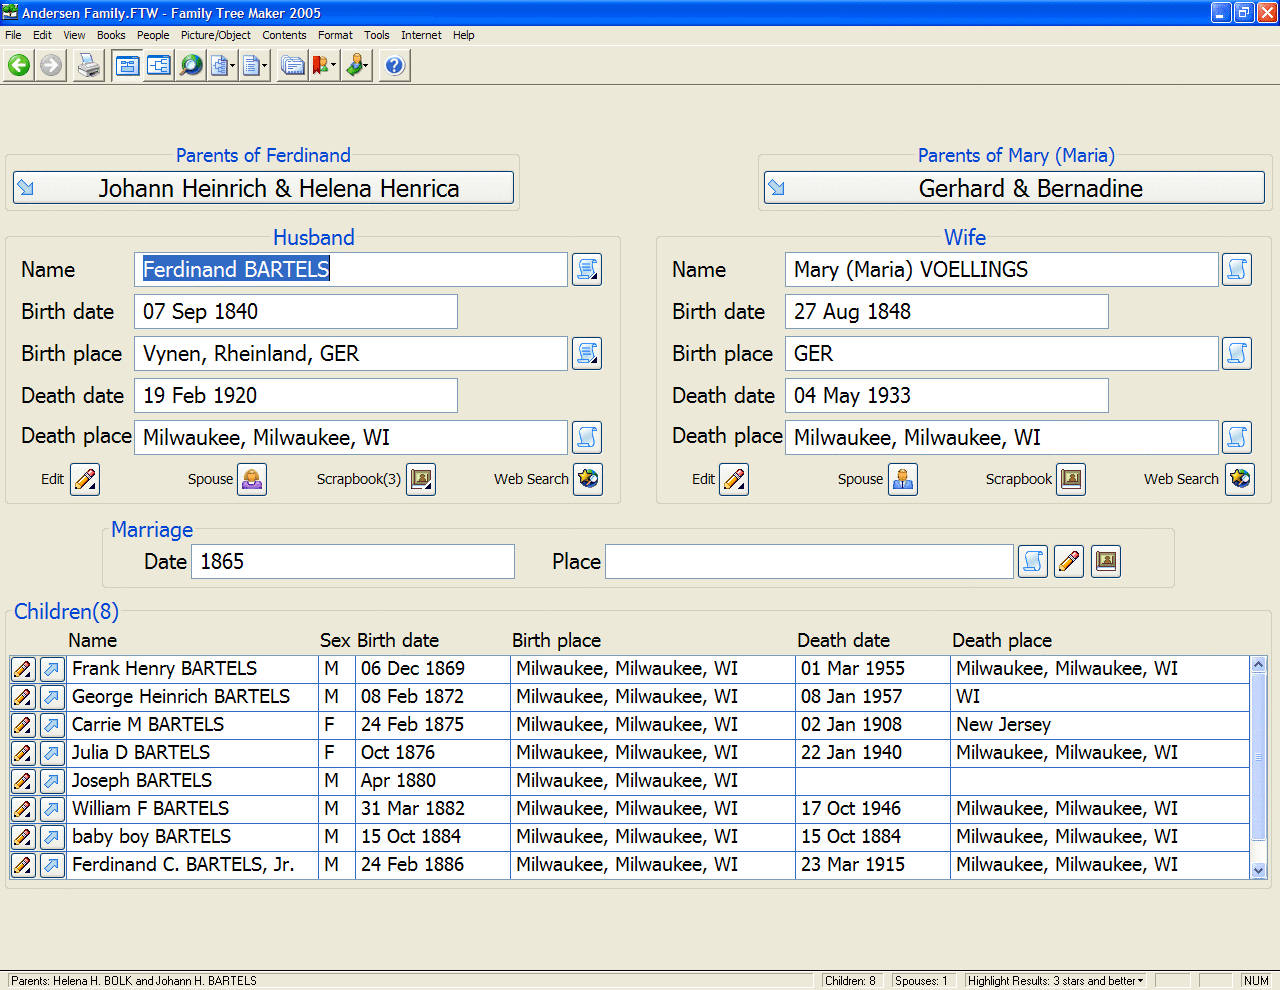The width and height of the screenshot is (1280, 990).
Task: Open wife's Scrapbook icon
Action: coord(1071,480)
